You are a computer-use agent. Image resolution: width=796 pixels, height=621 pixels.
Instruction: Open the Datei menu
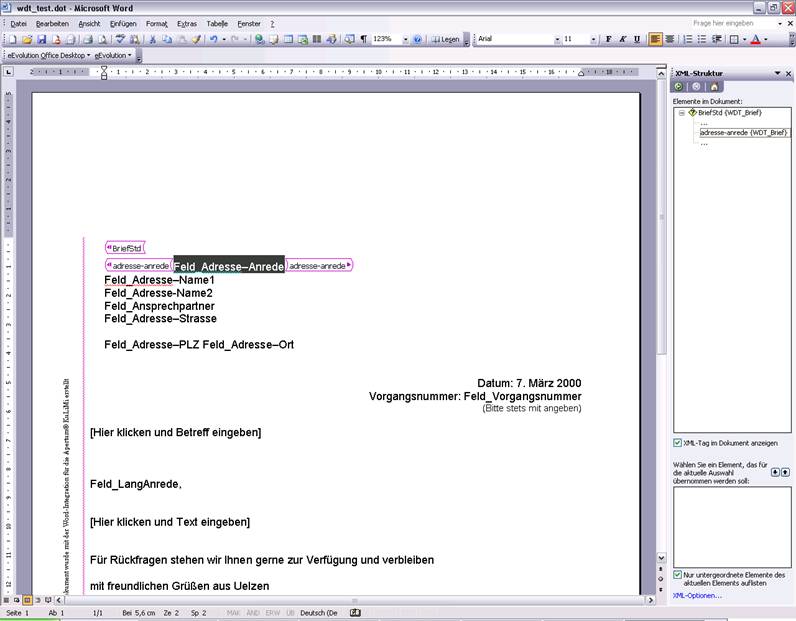pyautogui.click(x=18, y=24)
